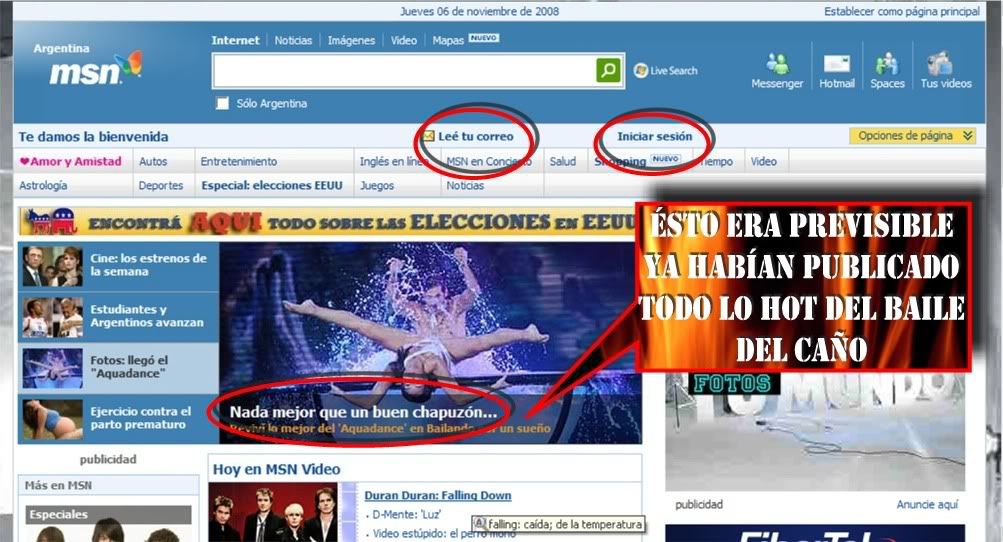Image resolution: width=1003 pixels, height=542 pixels.
Task: Open the Autos channel
Action: click(153, 161)
